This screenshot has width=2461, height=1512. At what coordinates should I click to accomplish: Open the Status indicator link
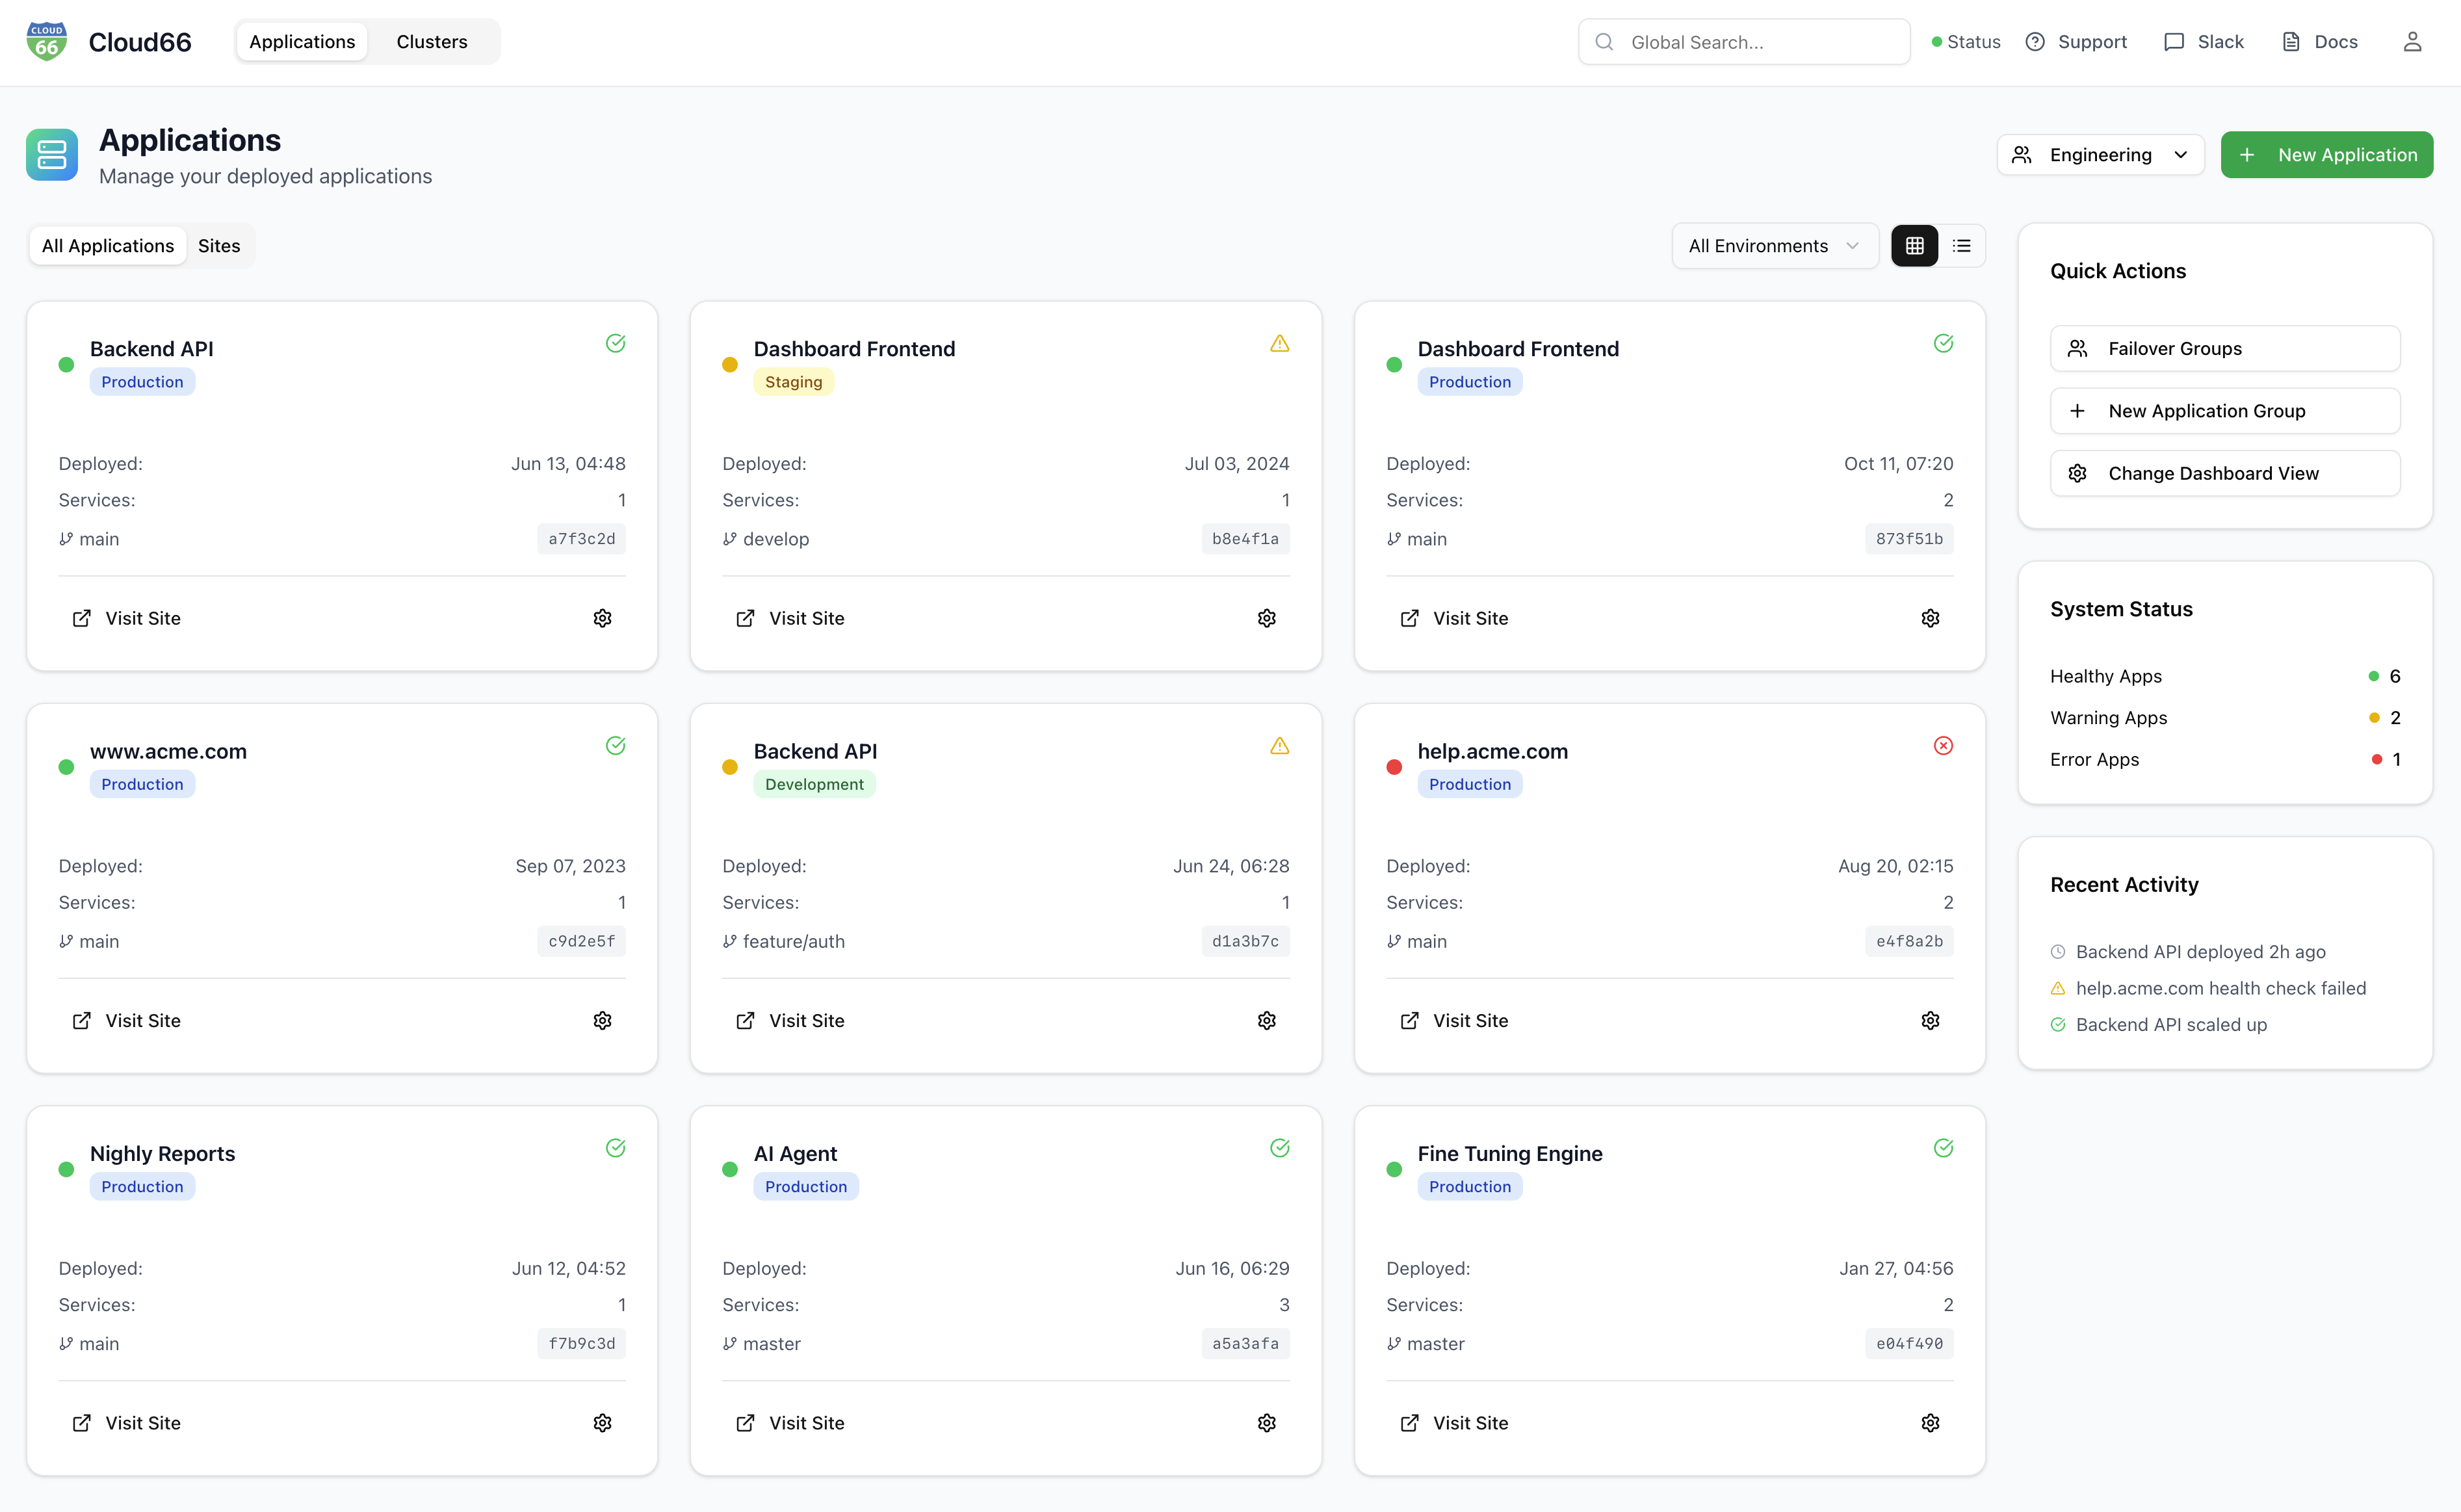tap(1965, 42)
